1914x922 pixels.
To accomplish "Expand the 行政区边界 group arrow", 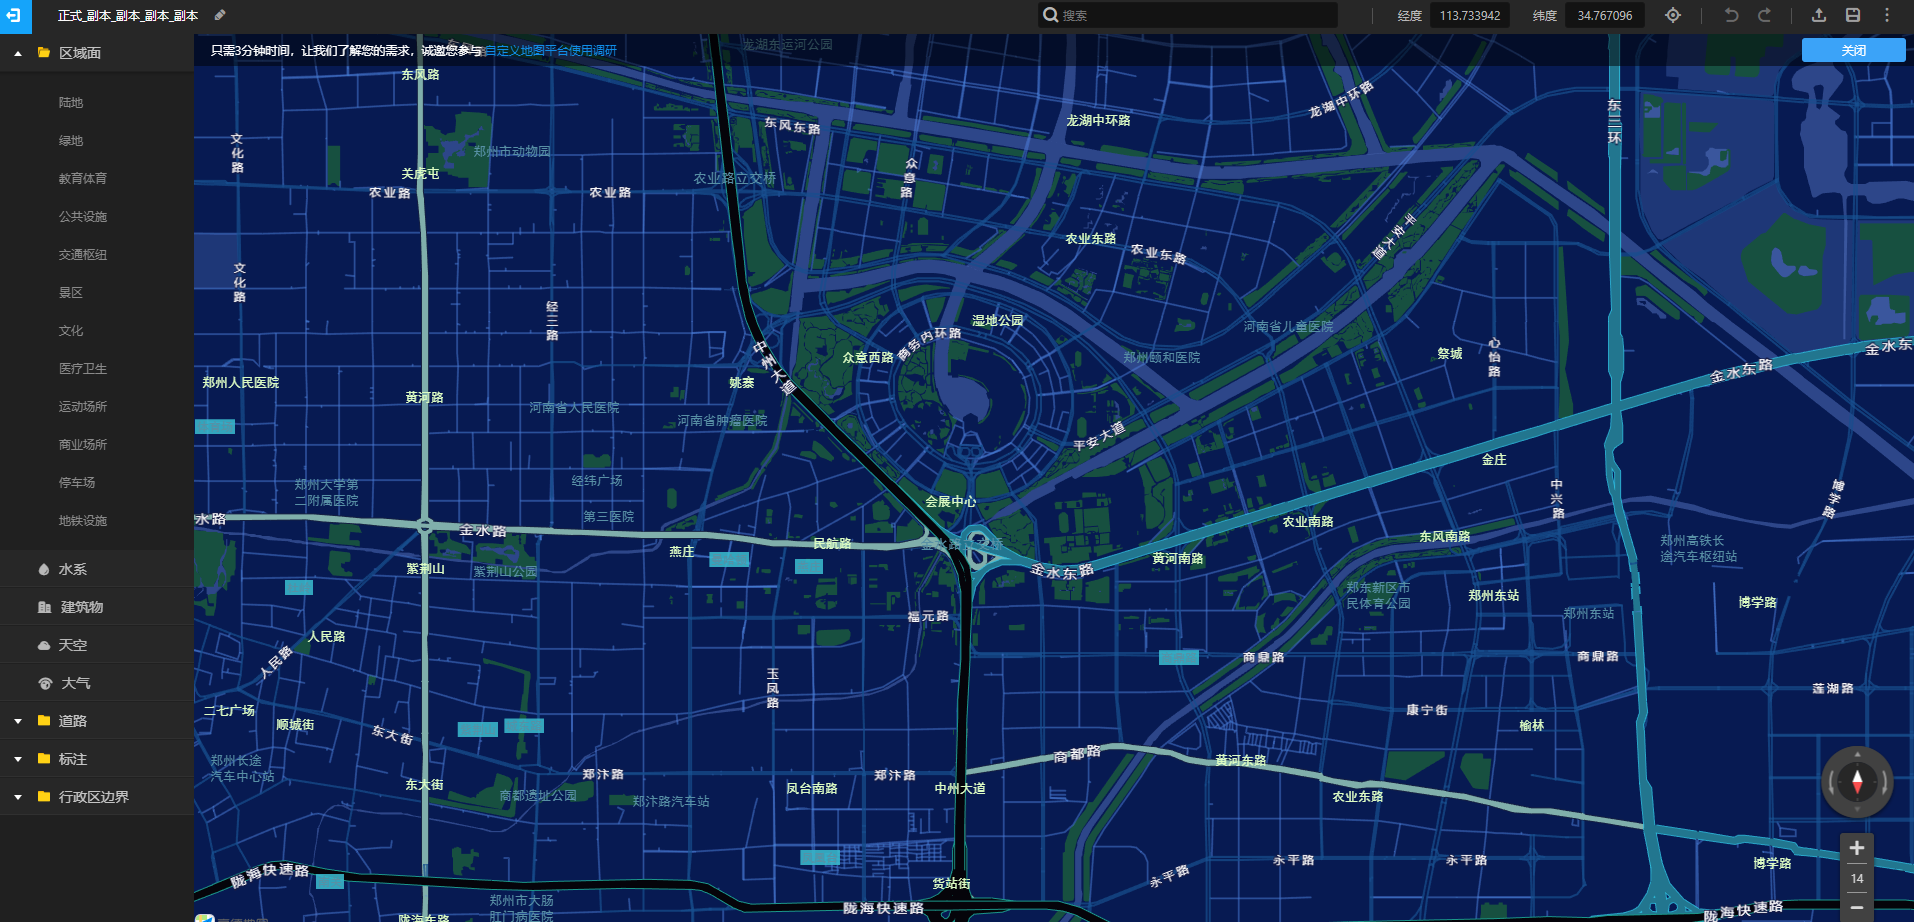I will pos(18,797).
